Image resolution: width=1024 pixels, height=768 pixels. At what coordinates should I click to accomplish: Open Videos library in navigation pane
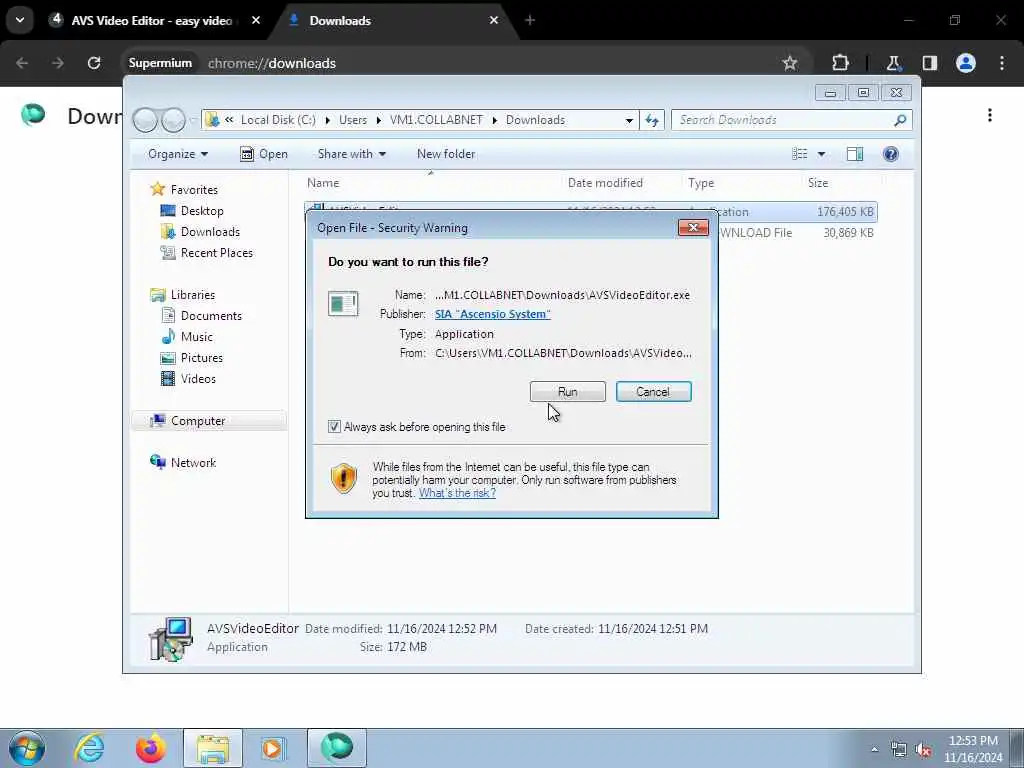(x=198, y=379)
